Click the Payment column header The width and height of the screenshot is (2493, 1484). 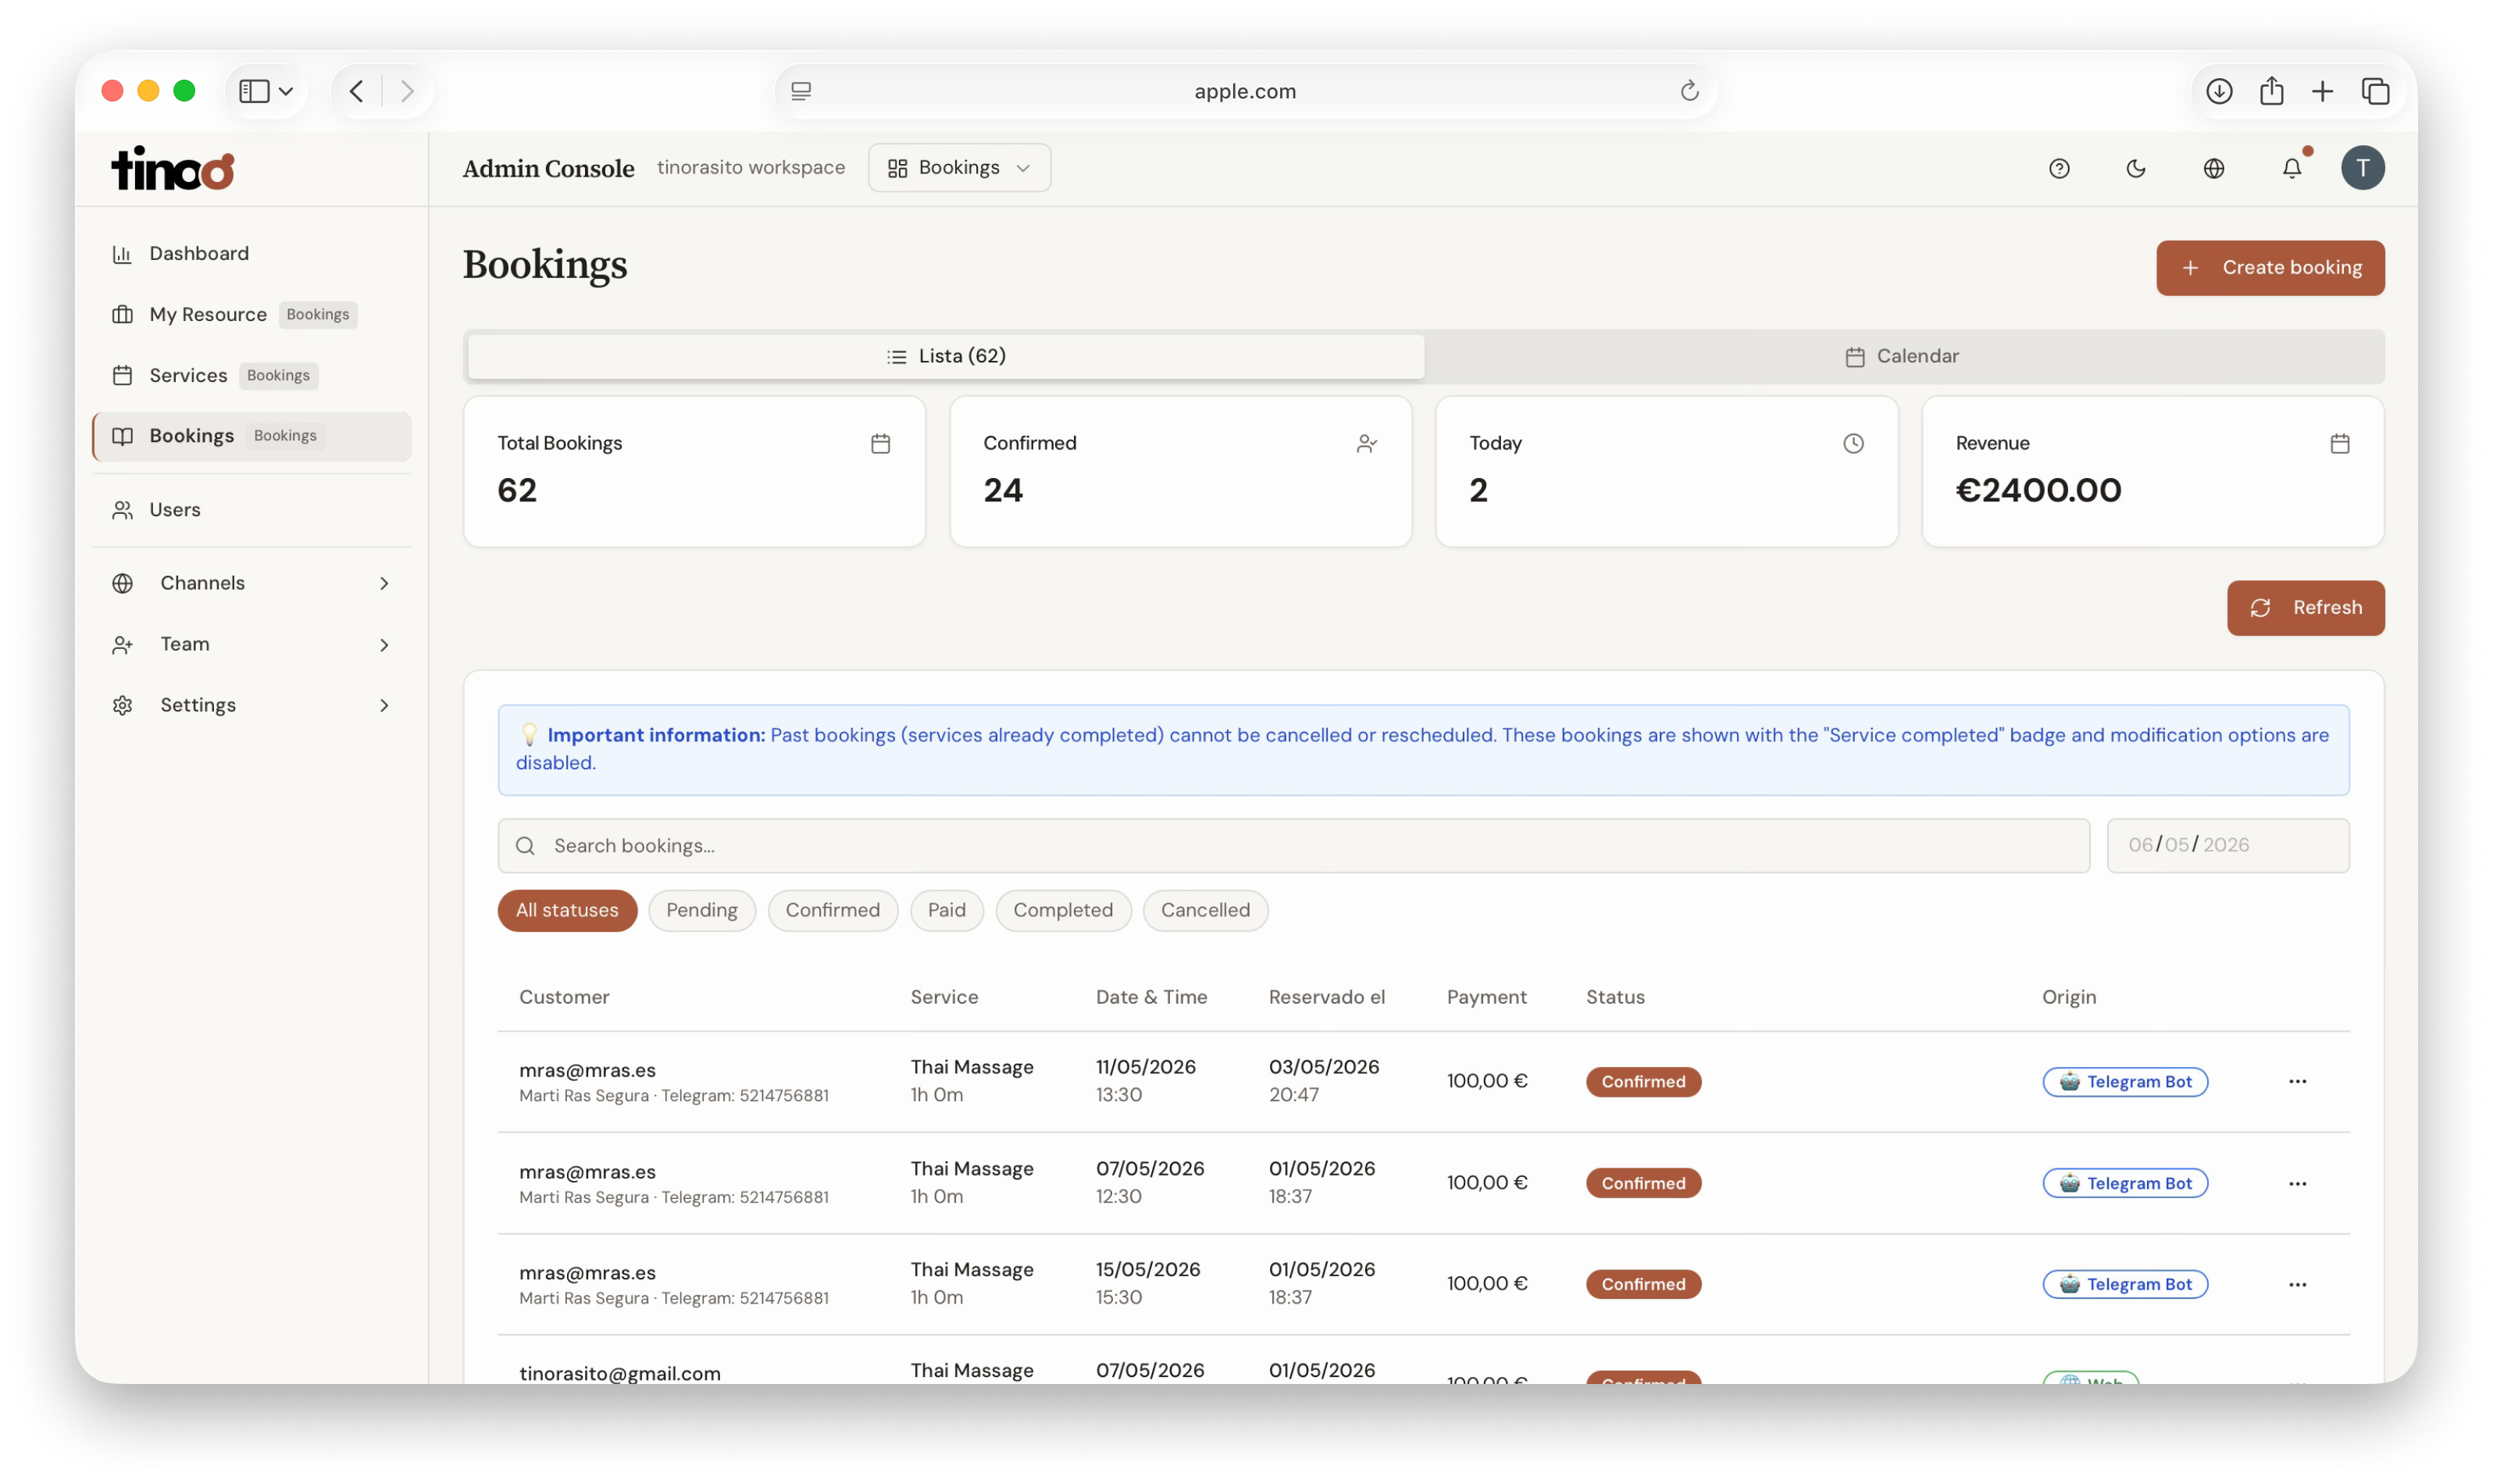click(1486, 997)
